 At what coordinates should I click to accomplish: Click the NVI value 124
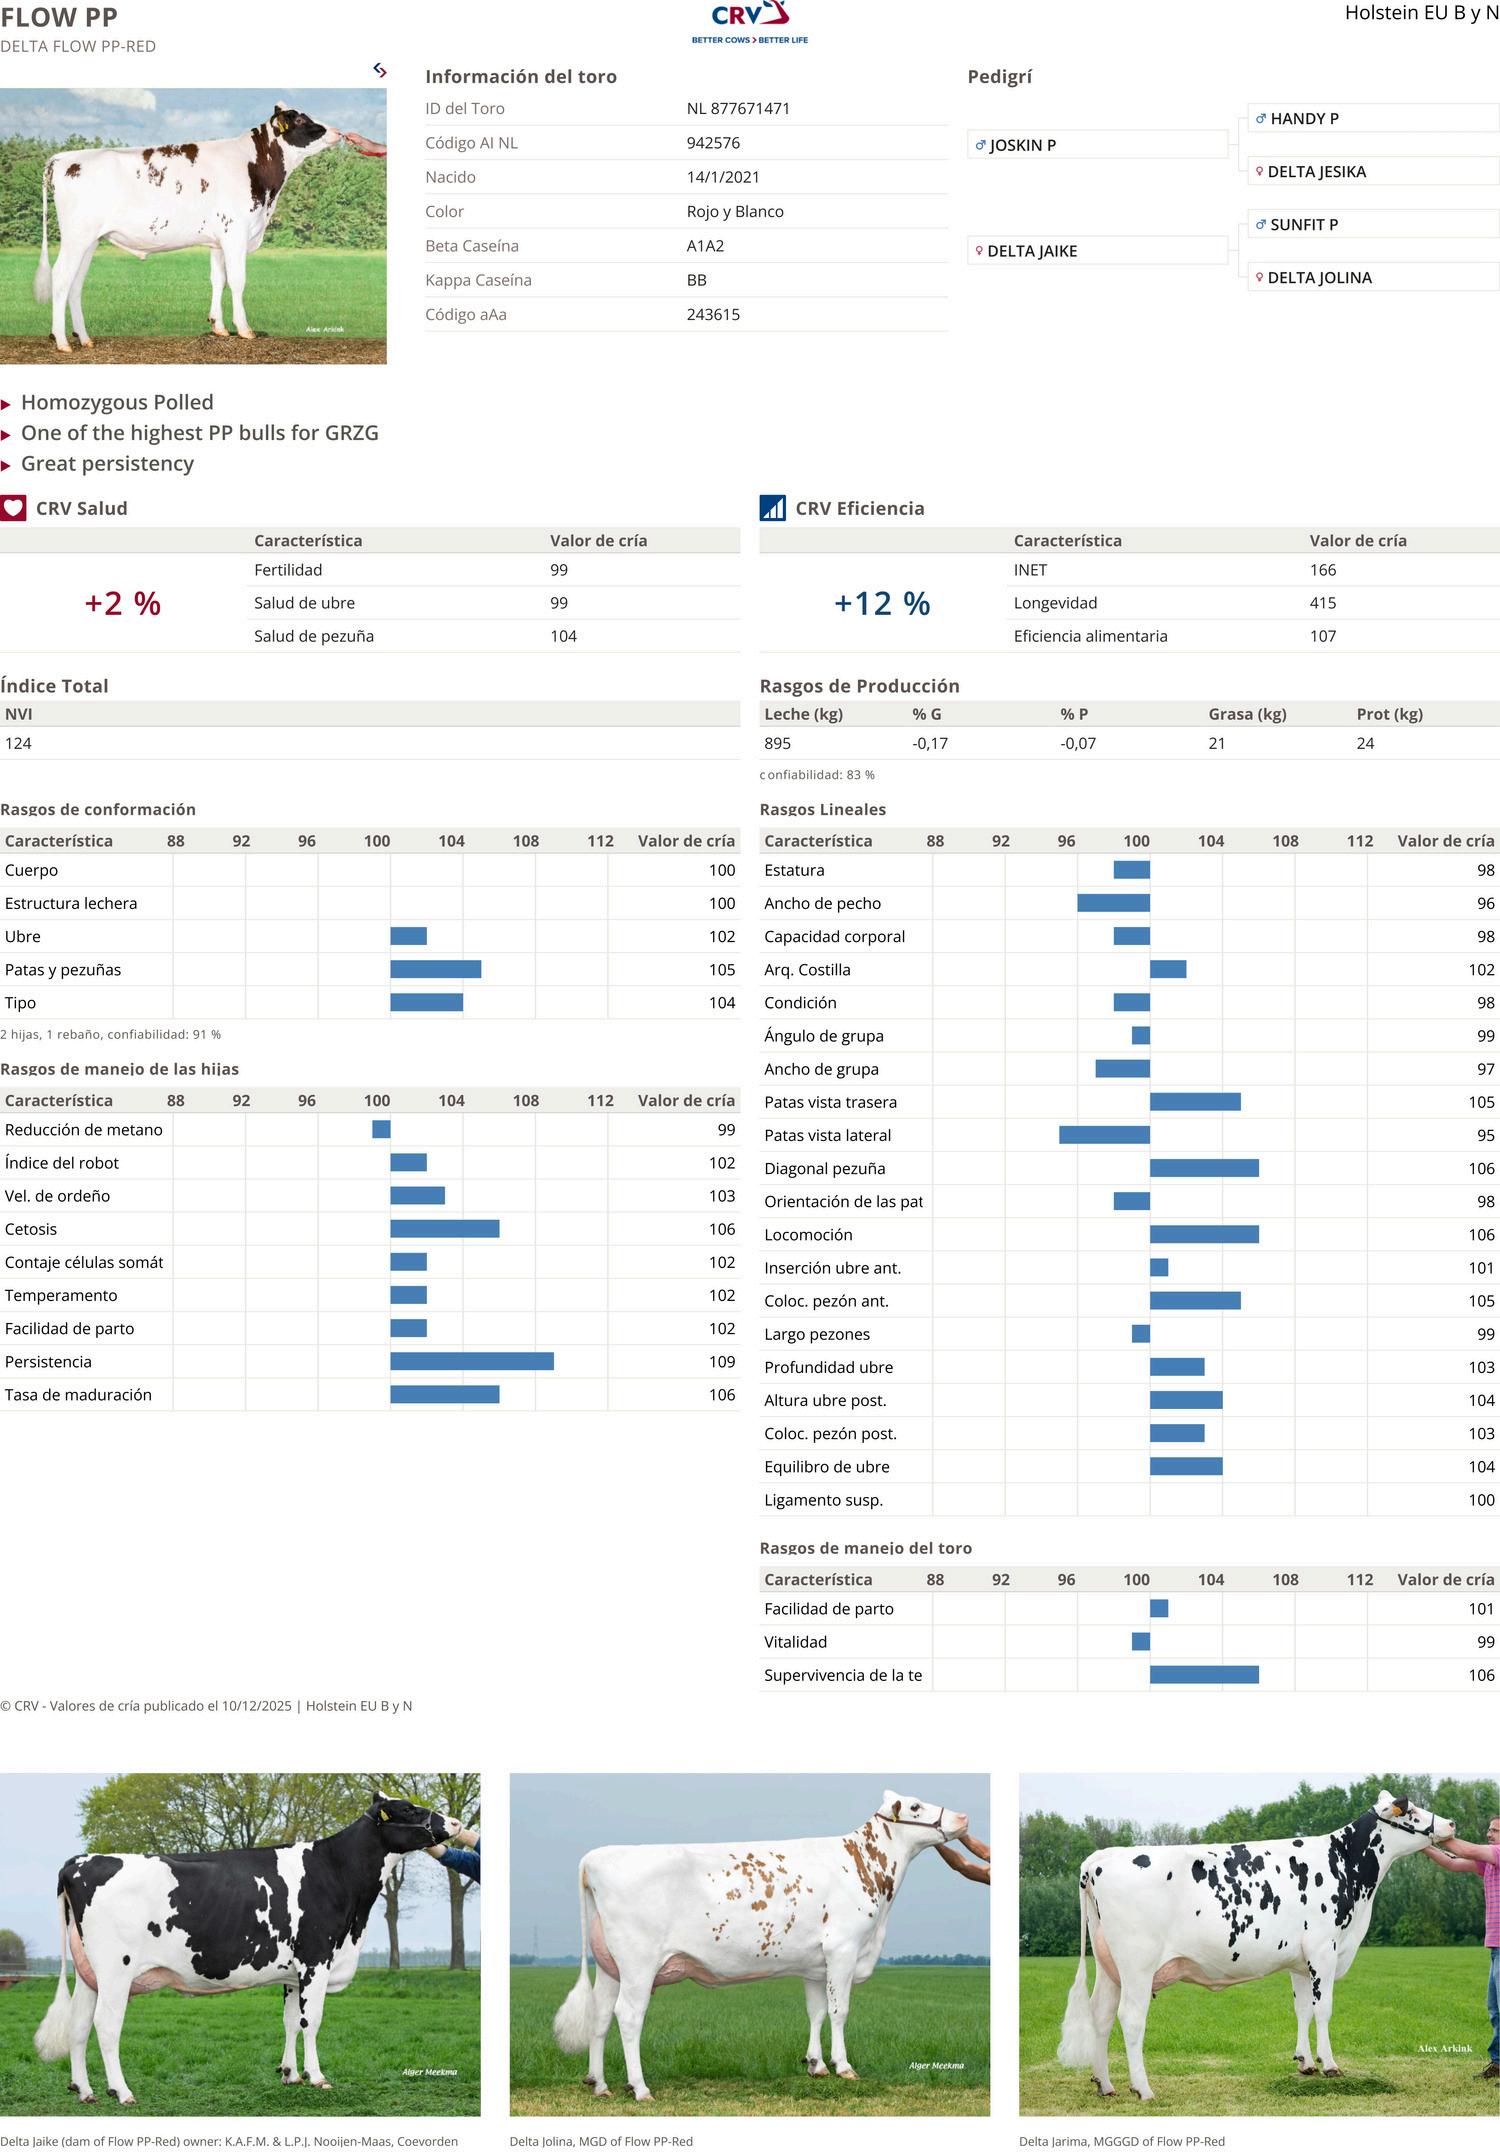pyautogui.click(x=18, y=743)
